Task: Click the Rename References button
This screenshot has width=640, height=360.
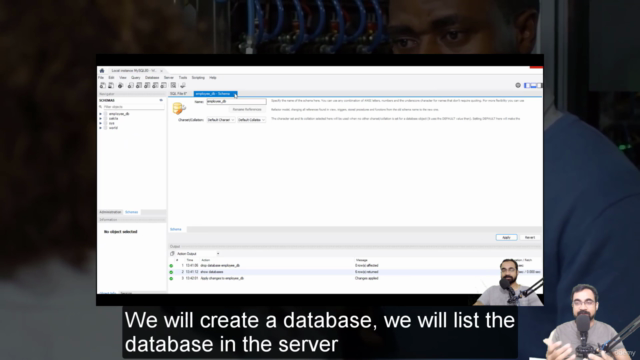Action: [x=247, y=110]
